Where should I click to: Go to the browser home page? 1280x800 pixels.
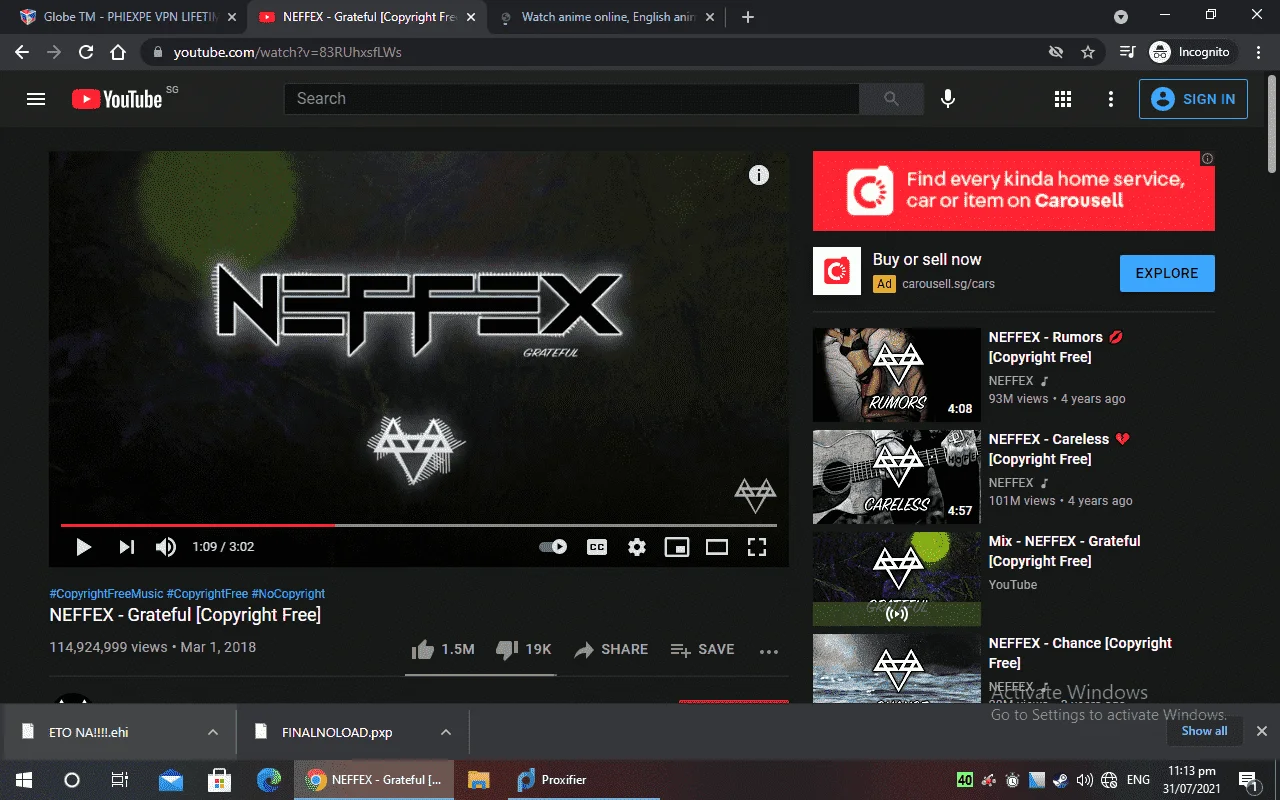click(x=118, y=52)
